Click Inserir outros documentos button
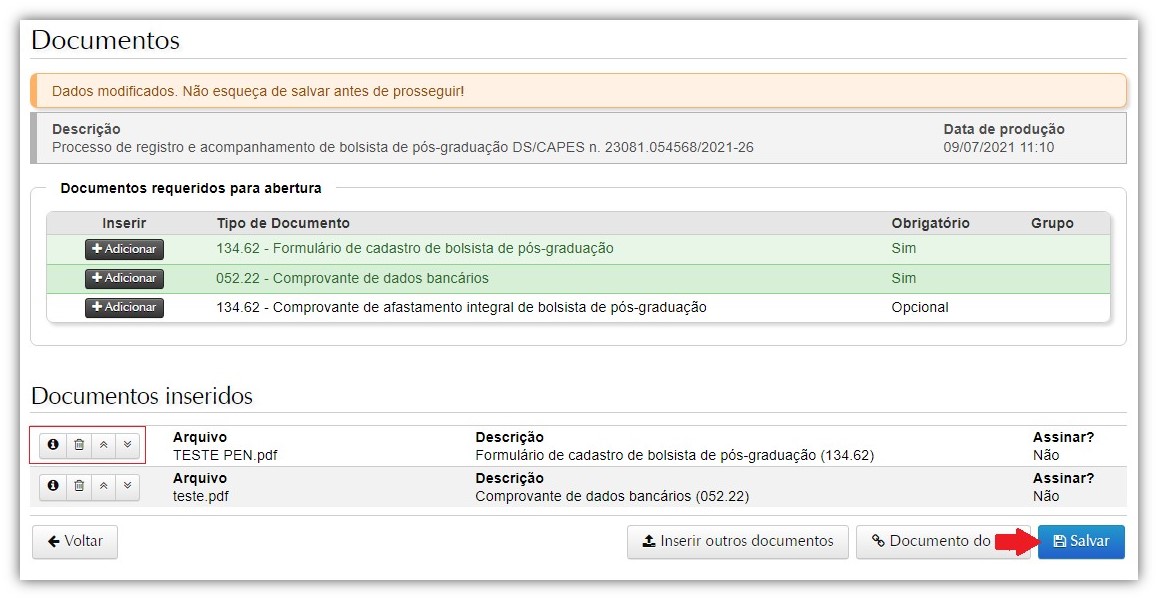The height and width of the screenshot is (600, 1158). [738, 541]
